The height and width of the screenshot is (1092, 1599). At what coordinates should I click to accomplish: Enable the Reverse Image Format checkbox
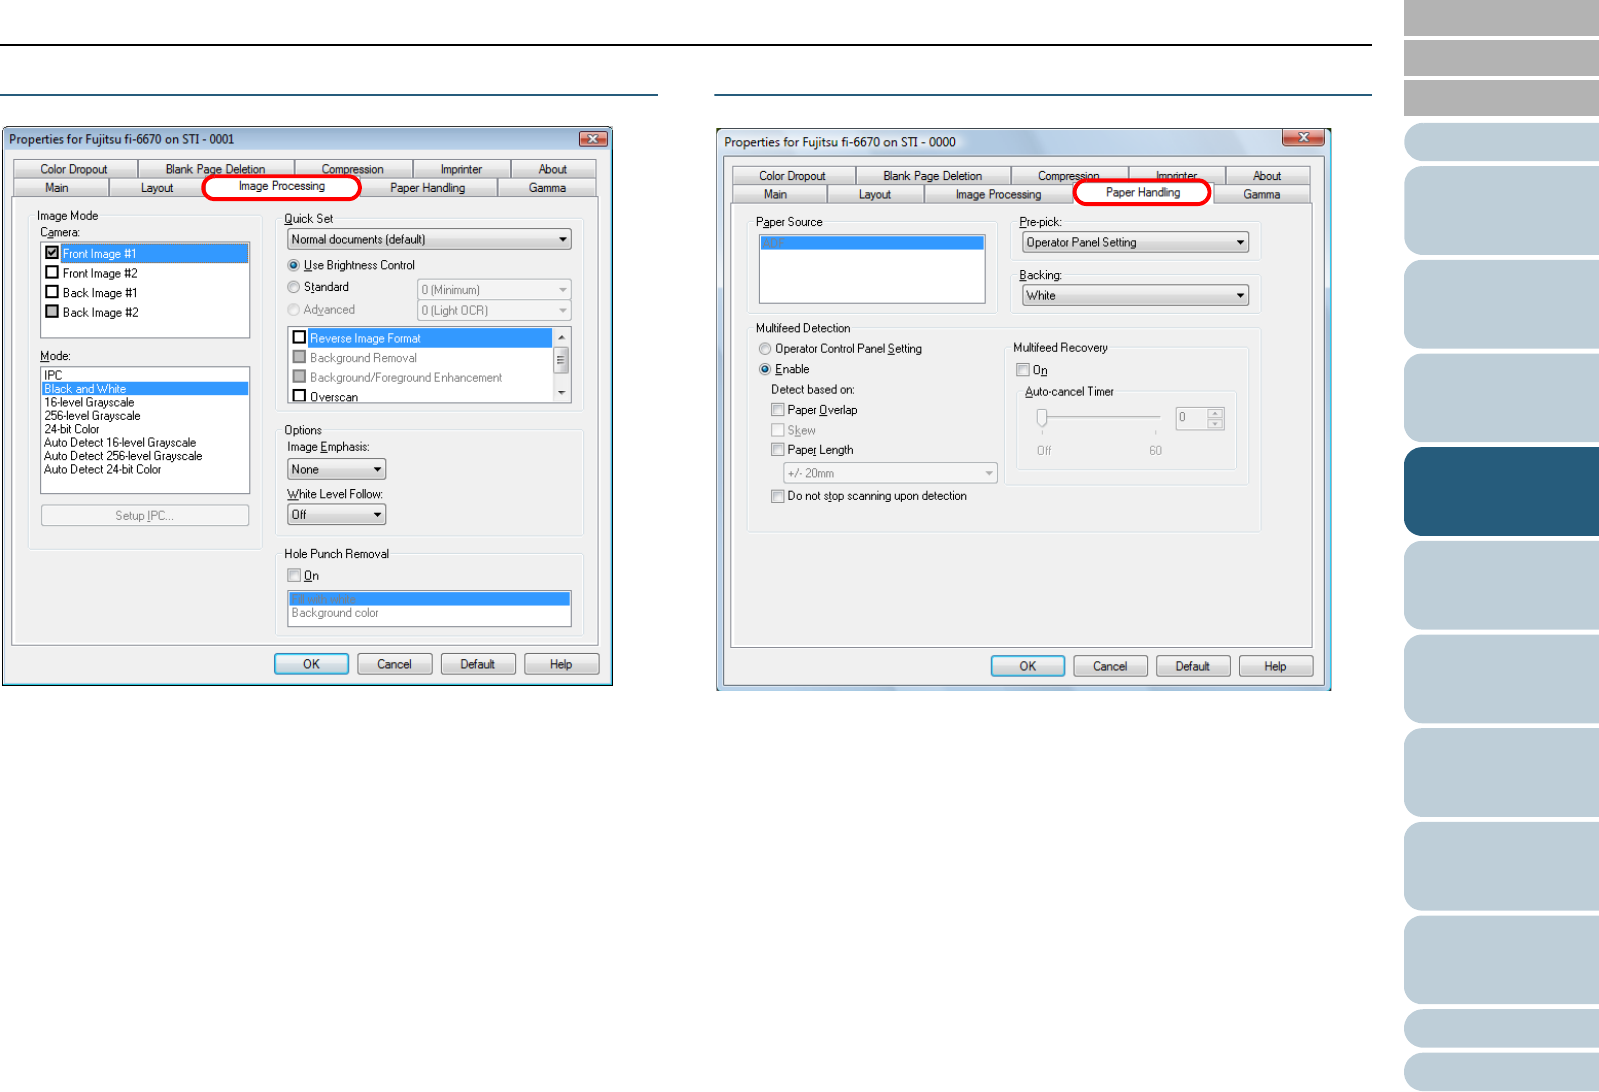coord(299,338)
